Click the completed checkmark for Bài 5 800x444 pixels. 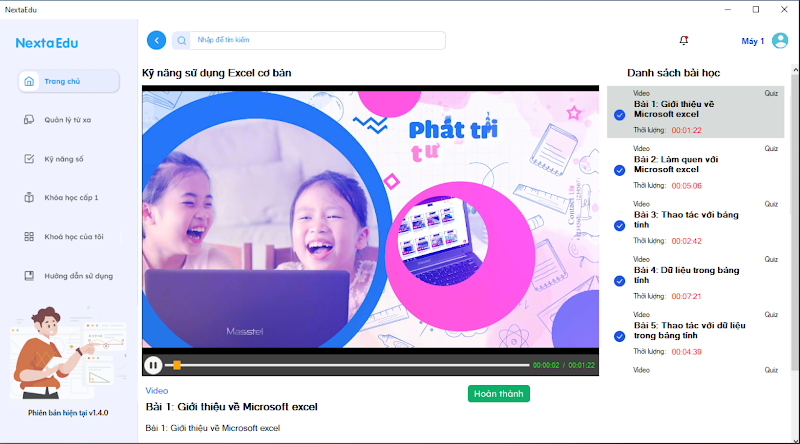[619, 336]
